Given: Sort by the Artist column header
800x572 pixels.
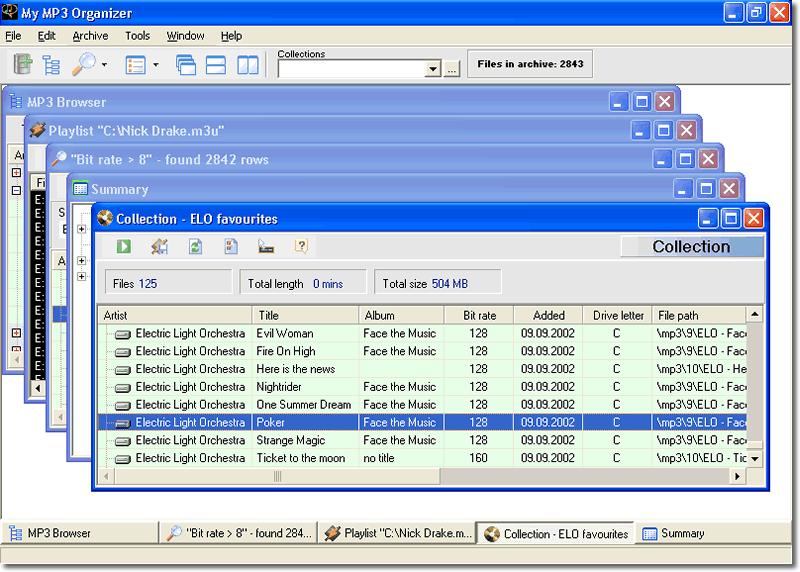Looking at the screenshot, I should pyautogui.click(x=175, y=315).
